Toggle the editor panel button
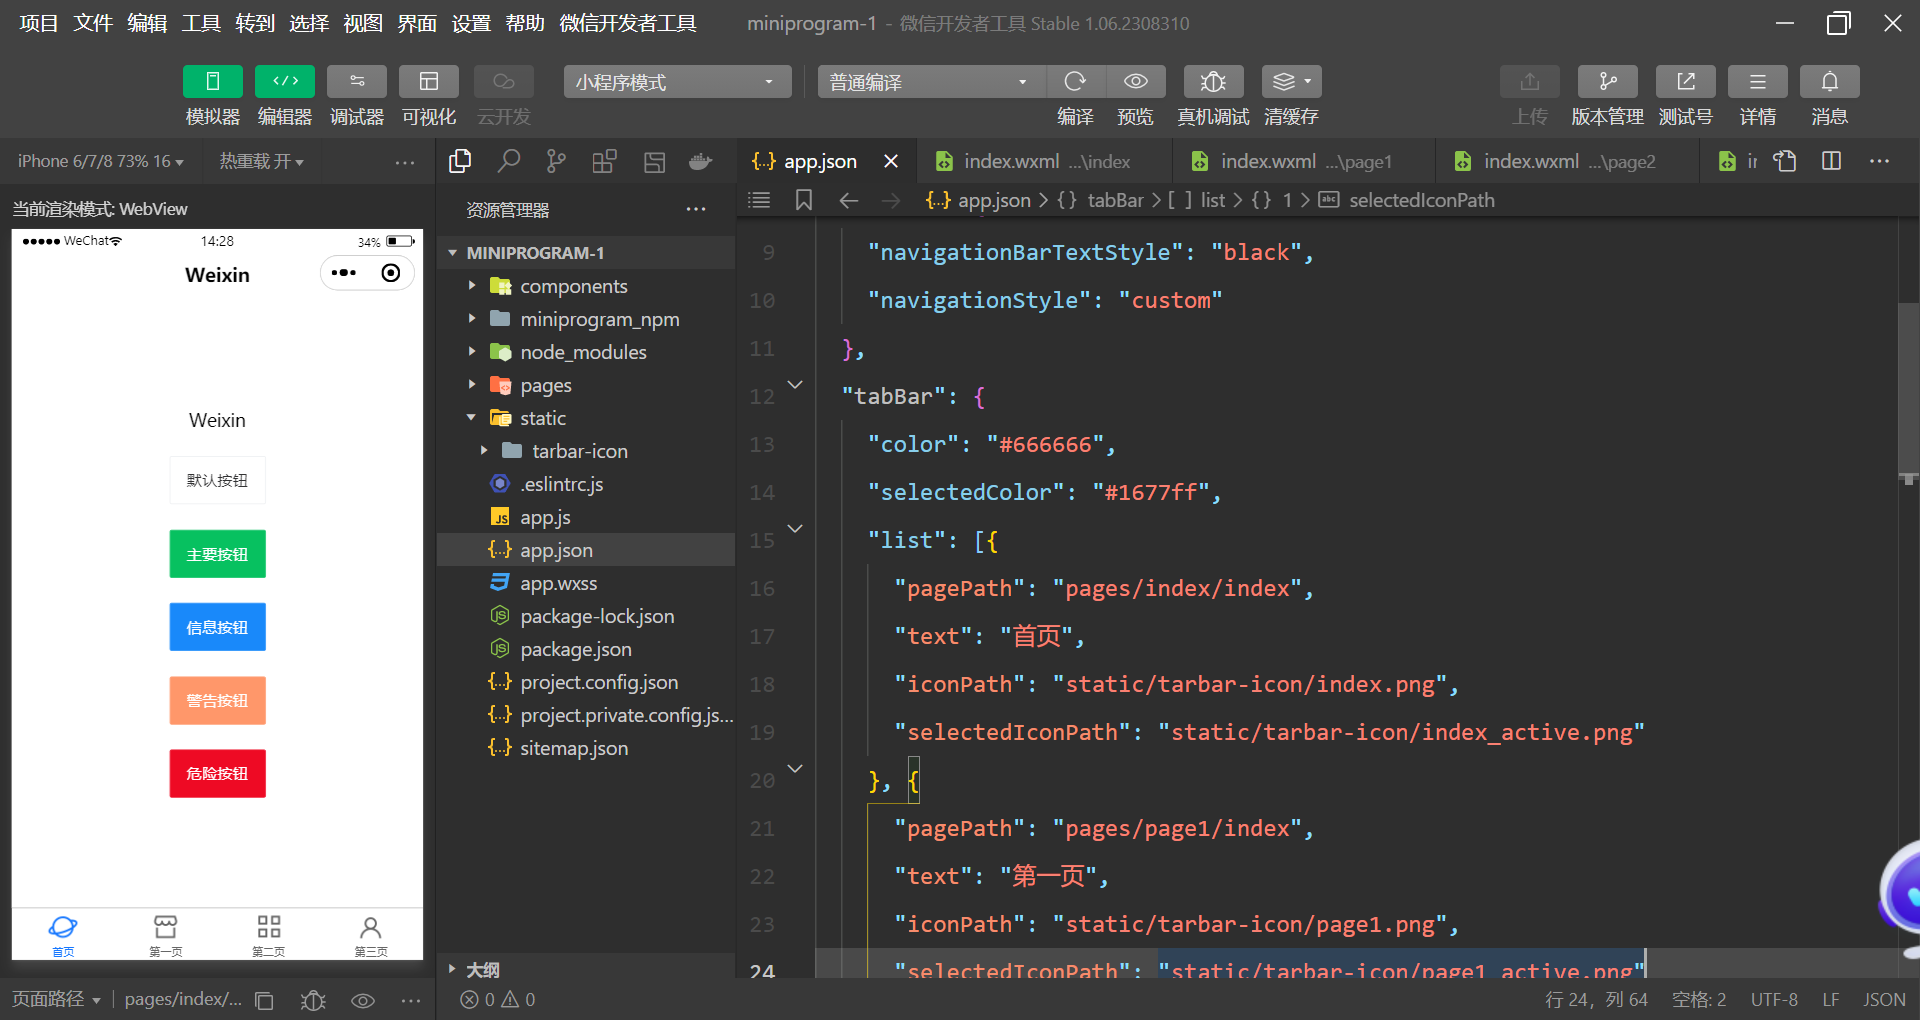Image resolution: width=1920 pixels, height=1020 pixels. [285, 82]
